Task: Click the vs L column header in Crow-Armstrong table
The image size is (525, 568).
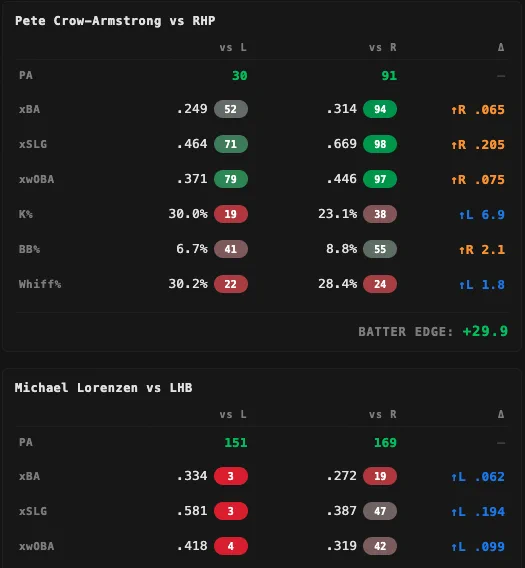Action: pyautogui.click(x=233, y=47)
